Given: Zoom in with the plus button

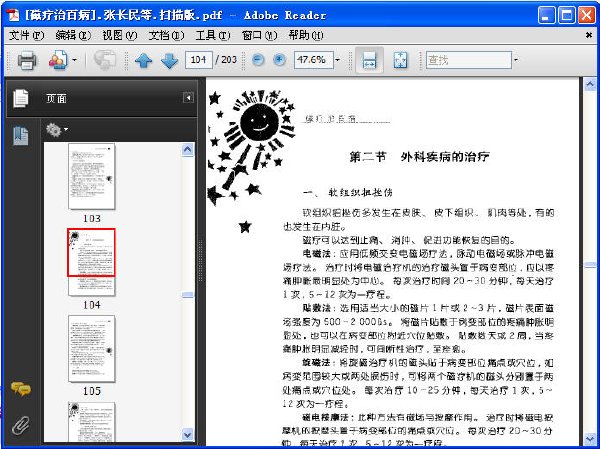Looking at the screenshot, I should [279, 60].
